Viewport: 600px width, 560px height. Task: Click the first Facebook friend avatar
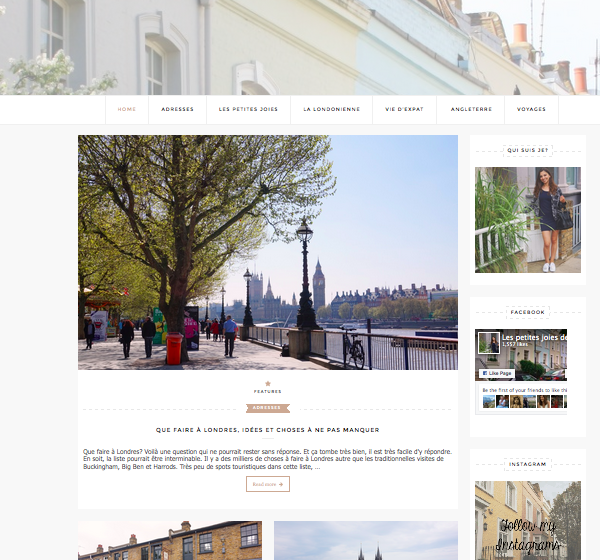(x=488, y=401)
